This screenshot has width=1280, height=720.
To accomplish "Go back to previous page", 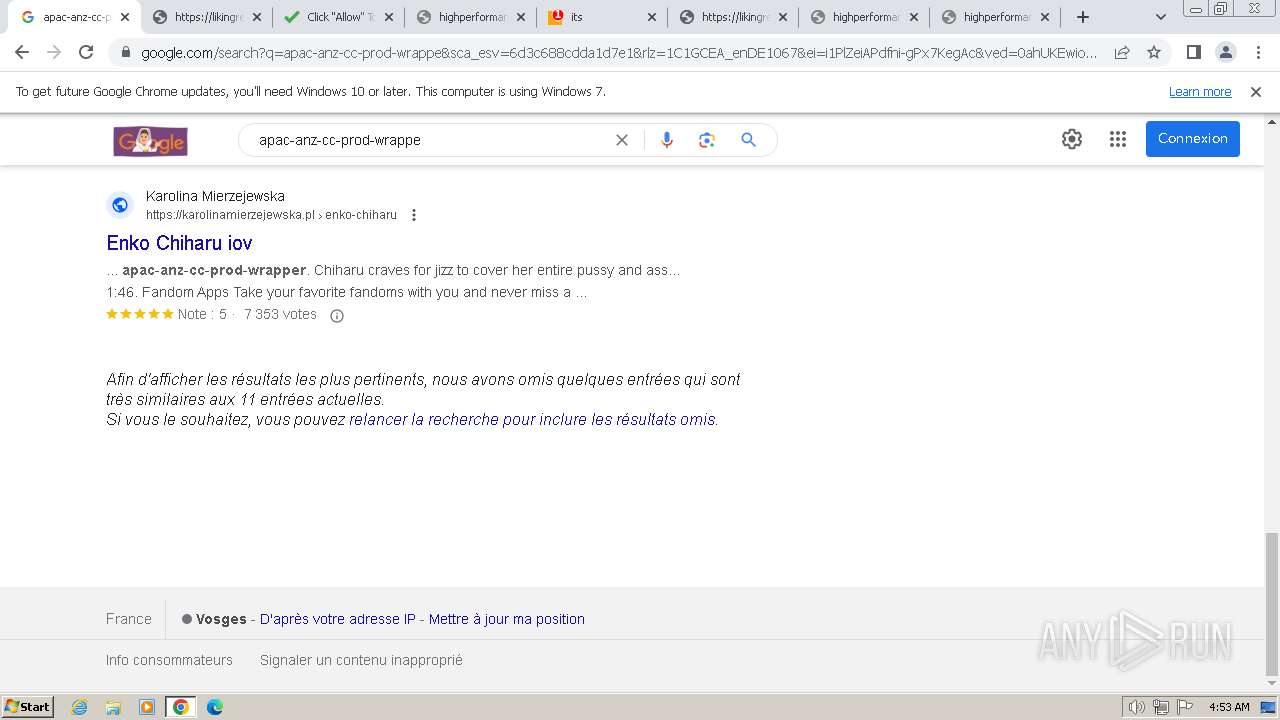I will pos(22,52).
